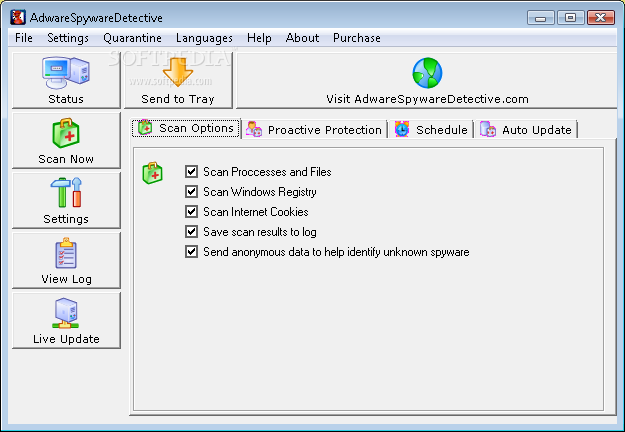Open the Purchase menu
Viewport: 625px width, 432px height.
coord(357,38)
